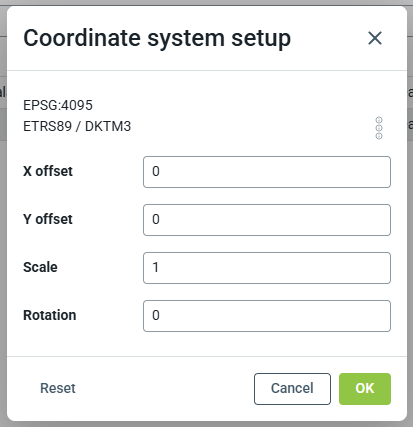Click the ETRS89 / DKTM3 system name
The image size is (413, 427).
77,127
